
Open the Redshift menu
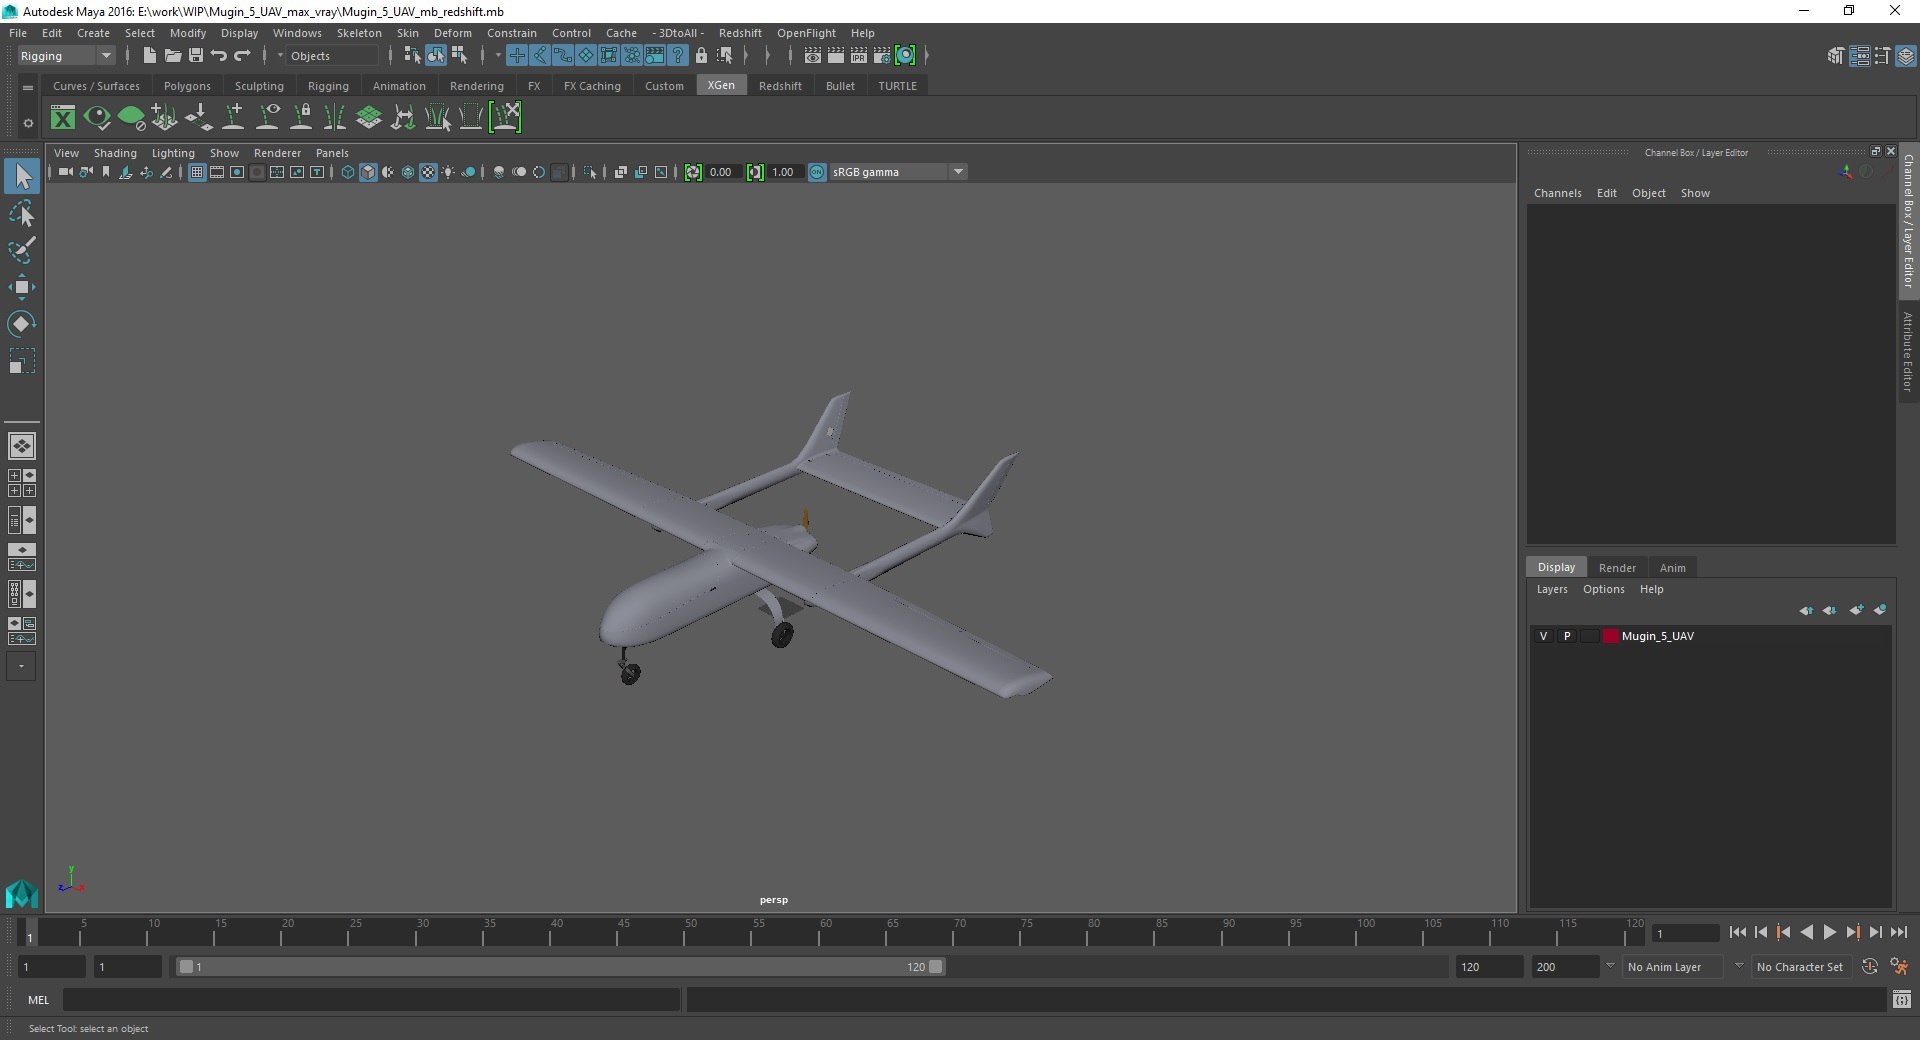pyautogui.click(x=740, y=33)
